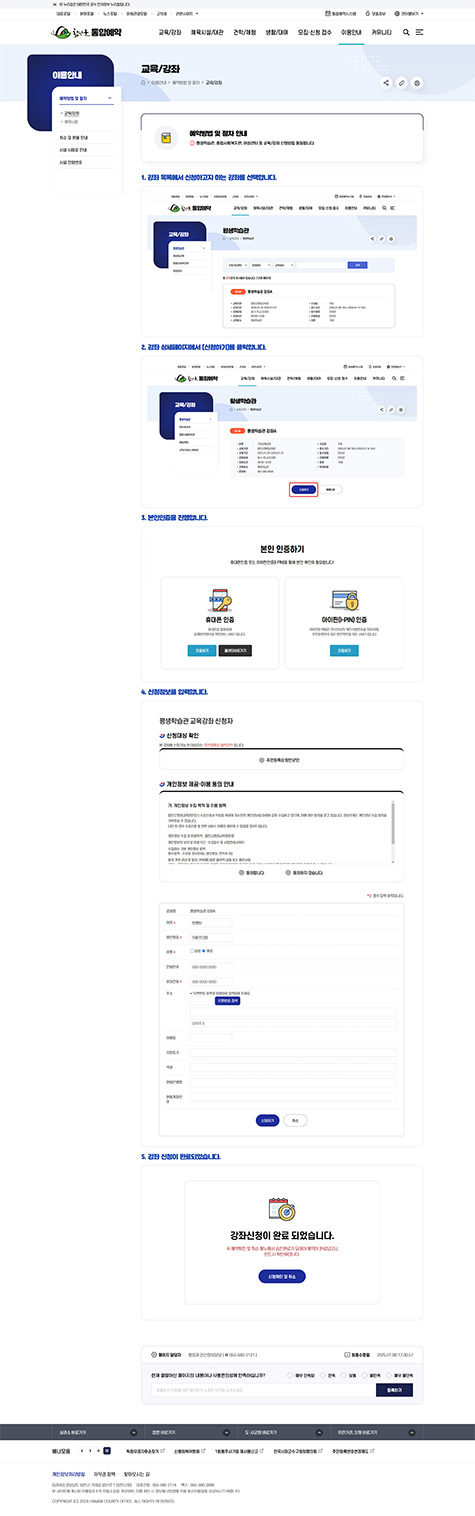Screen dimensions: 475x1516
Task: Open the full menu hamburger icon
Action: point(419,32)
